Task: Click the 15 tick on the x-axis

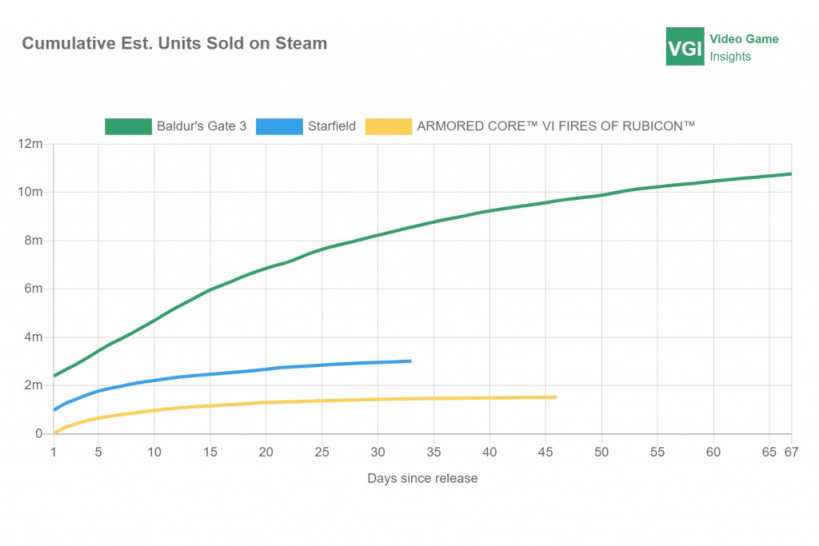Action: pyautogui.click(x=210, y=452)
